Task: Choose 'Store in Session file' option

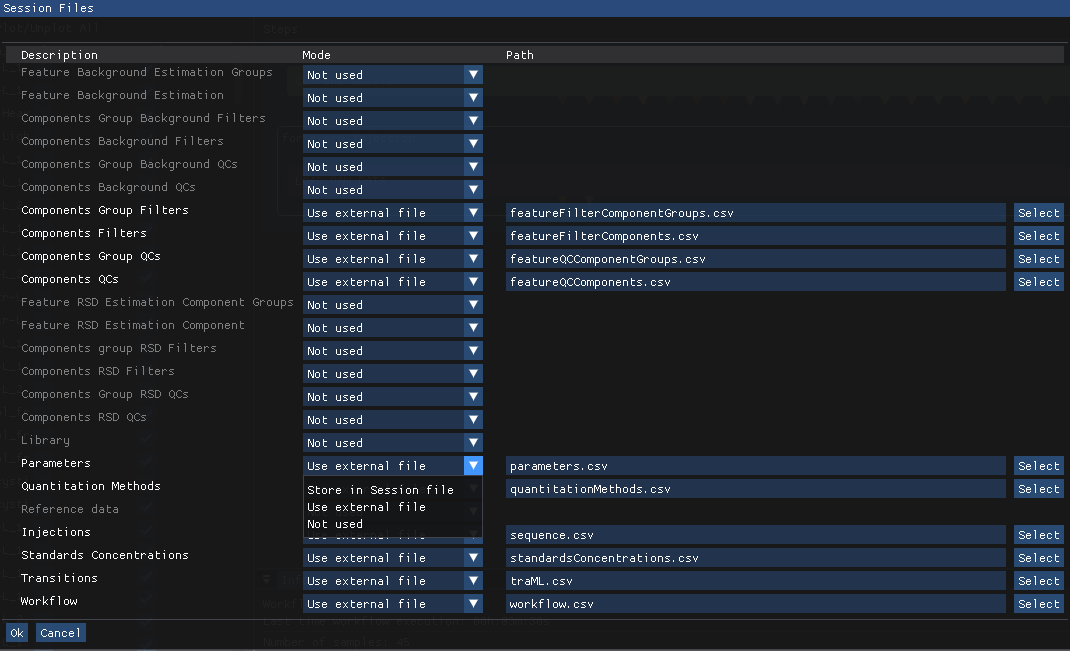Action: (x=380, y=490)
